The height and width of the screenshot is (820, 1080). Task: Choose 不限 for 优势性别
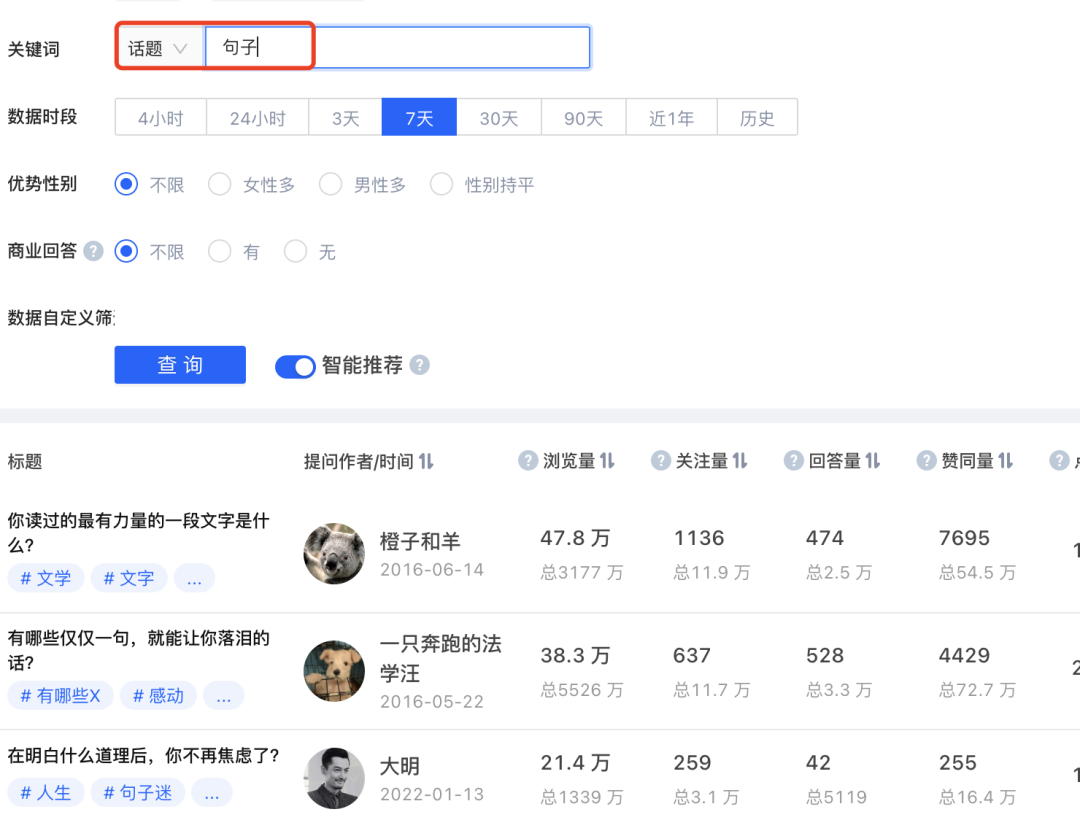click(x=126, y=184)
